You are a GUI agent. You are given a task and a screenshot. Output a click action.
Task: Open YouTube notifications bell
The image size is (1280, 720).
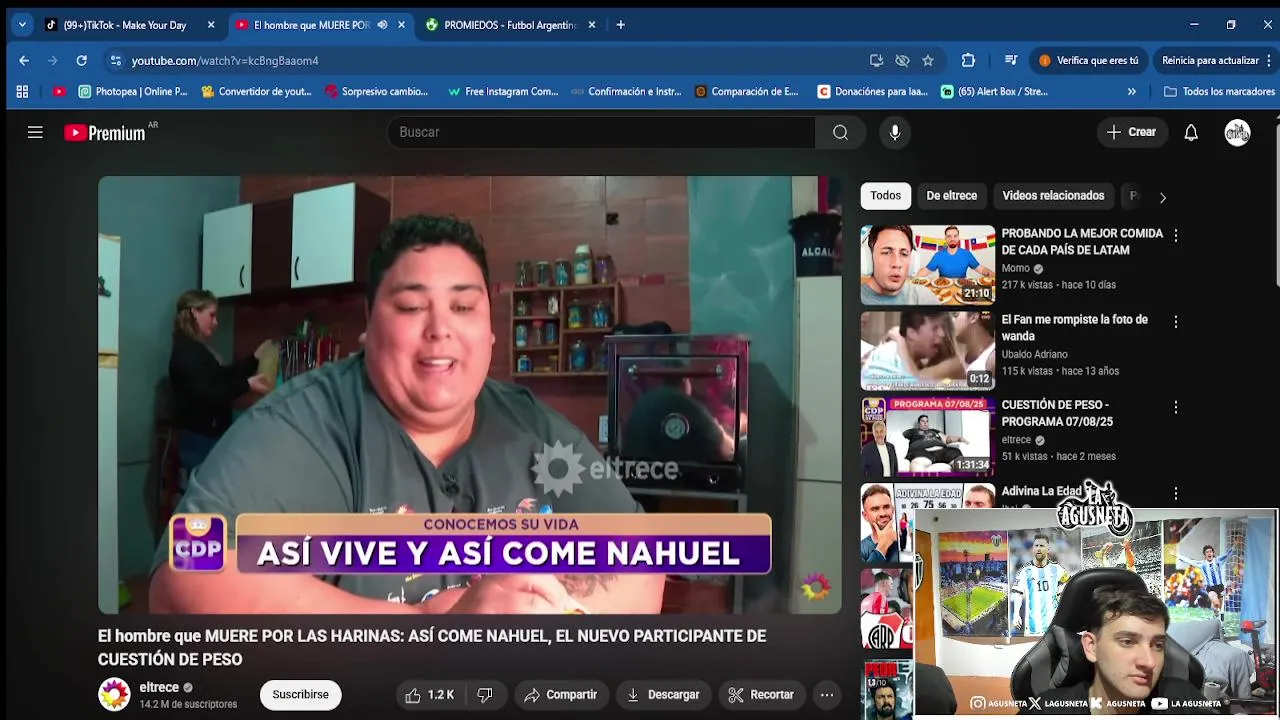[1191, 132]
